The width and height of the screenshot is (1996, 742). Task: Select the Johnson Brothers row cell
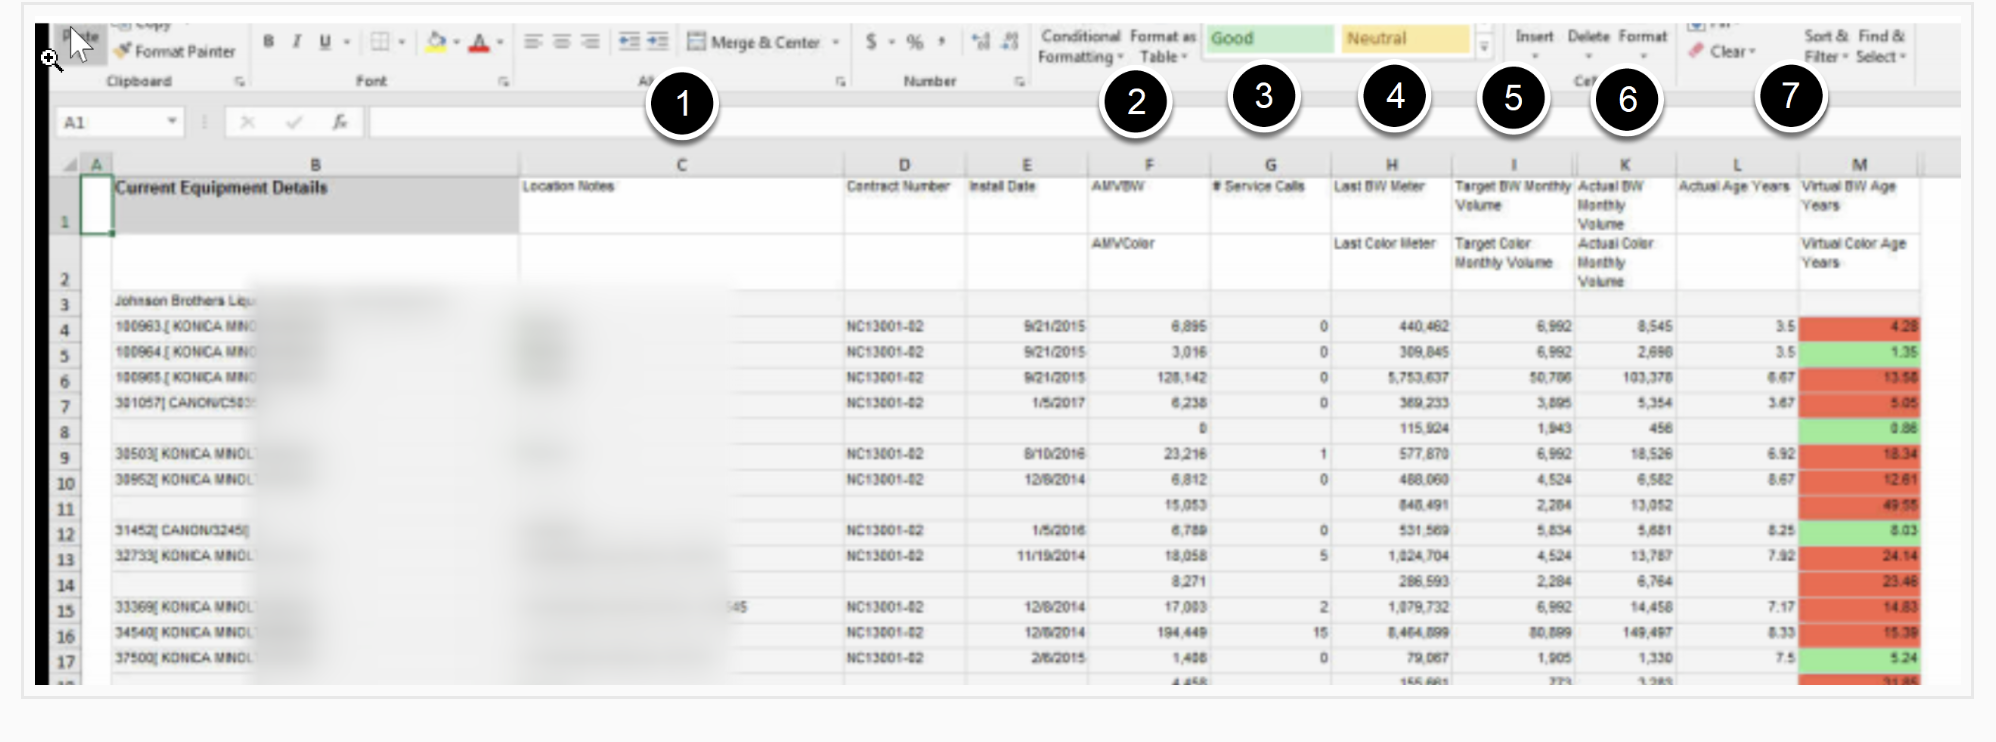click(x=315, y=301)
